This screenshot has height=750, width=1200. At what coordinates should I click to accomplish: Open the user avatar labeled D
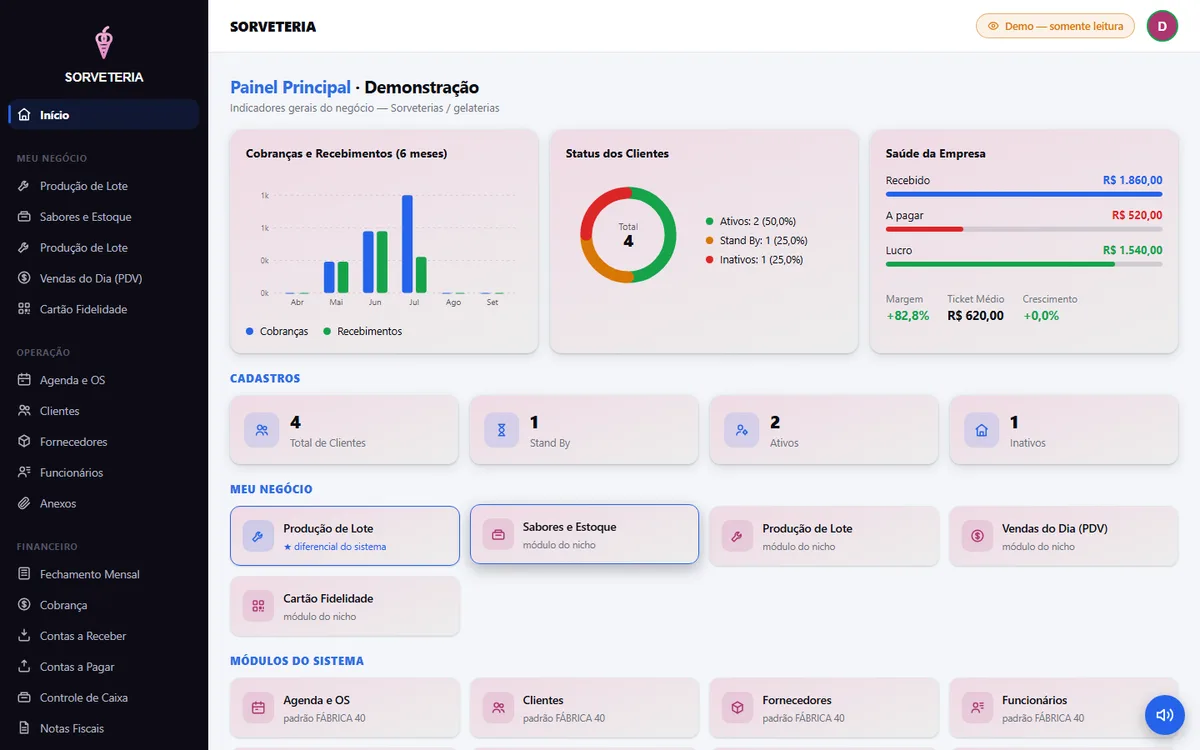[x=1162, y=26]
